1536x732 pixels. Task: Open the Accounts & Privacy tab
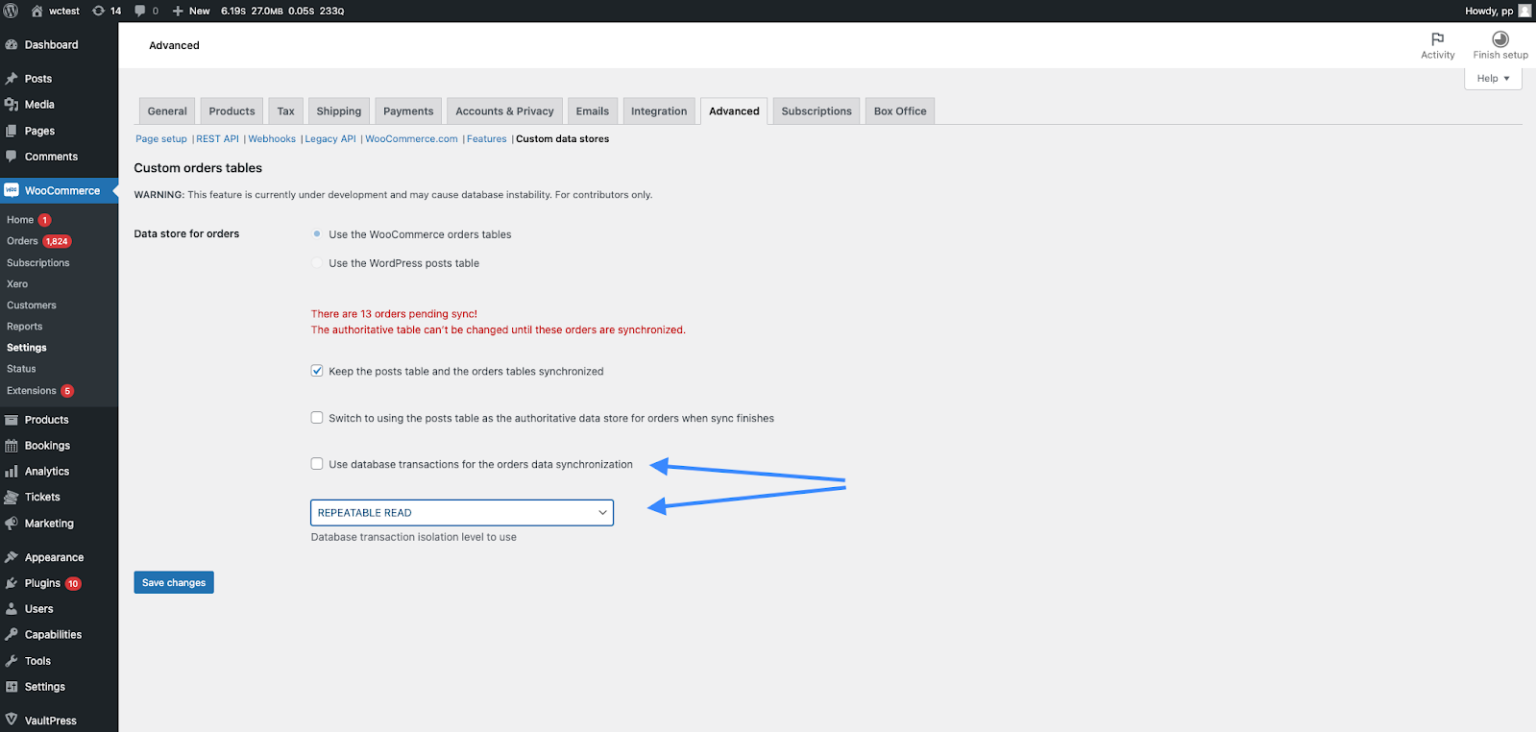(505, 111)
